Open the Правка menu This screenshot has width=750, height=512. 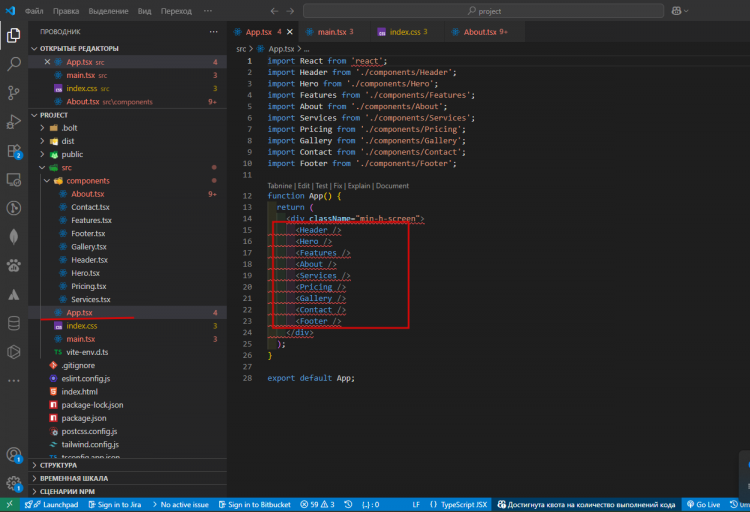(x=66, y=11)
